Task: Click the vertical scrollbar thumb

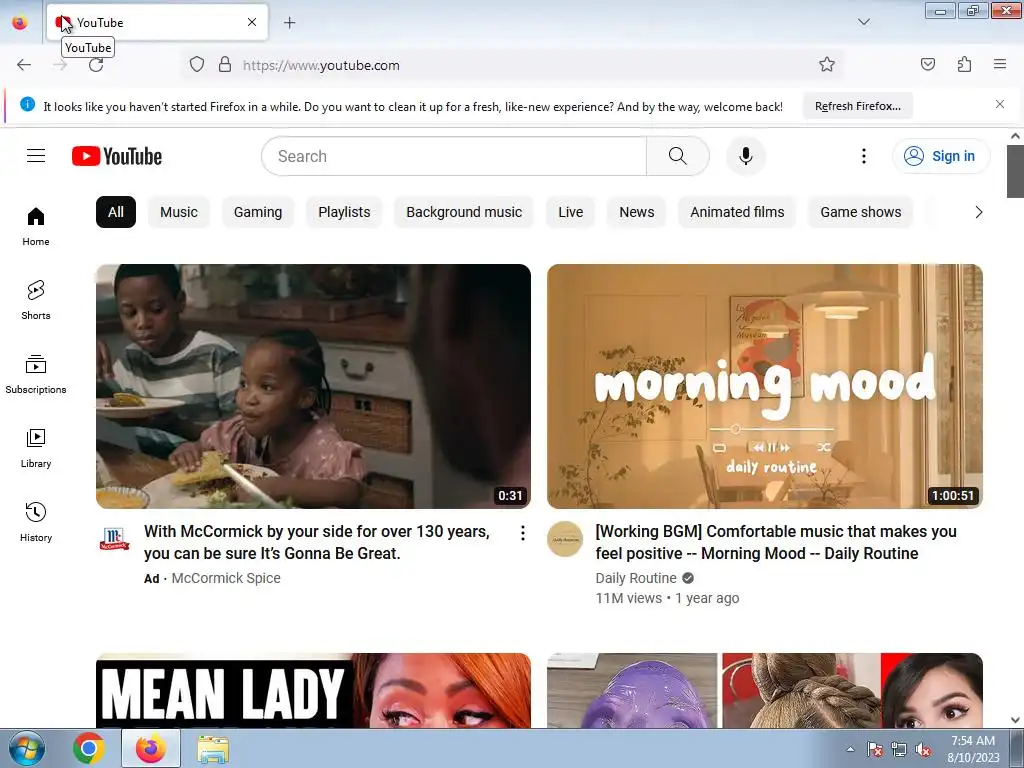Action: (x=1015, y=171)
